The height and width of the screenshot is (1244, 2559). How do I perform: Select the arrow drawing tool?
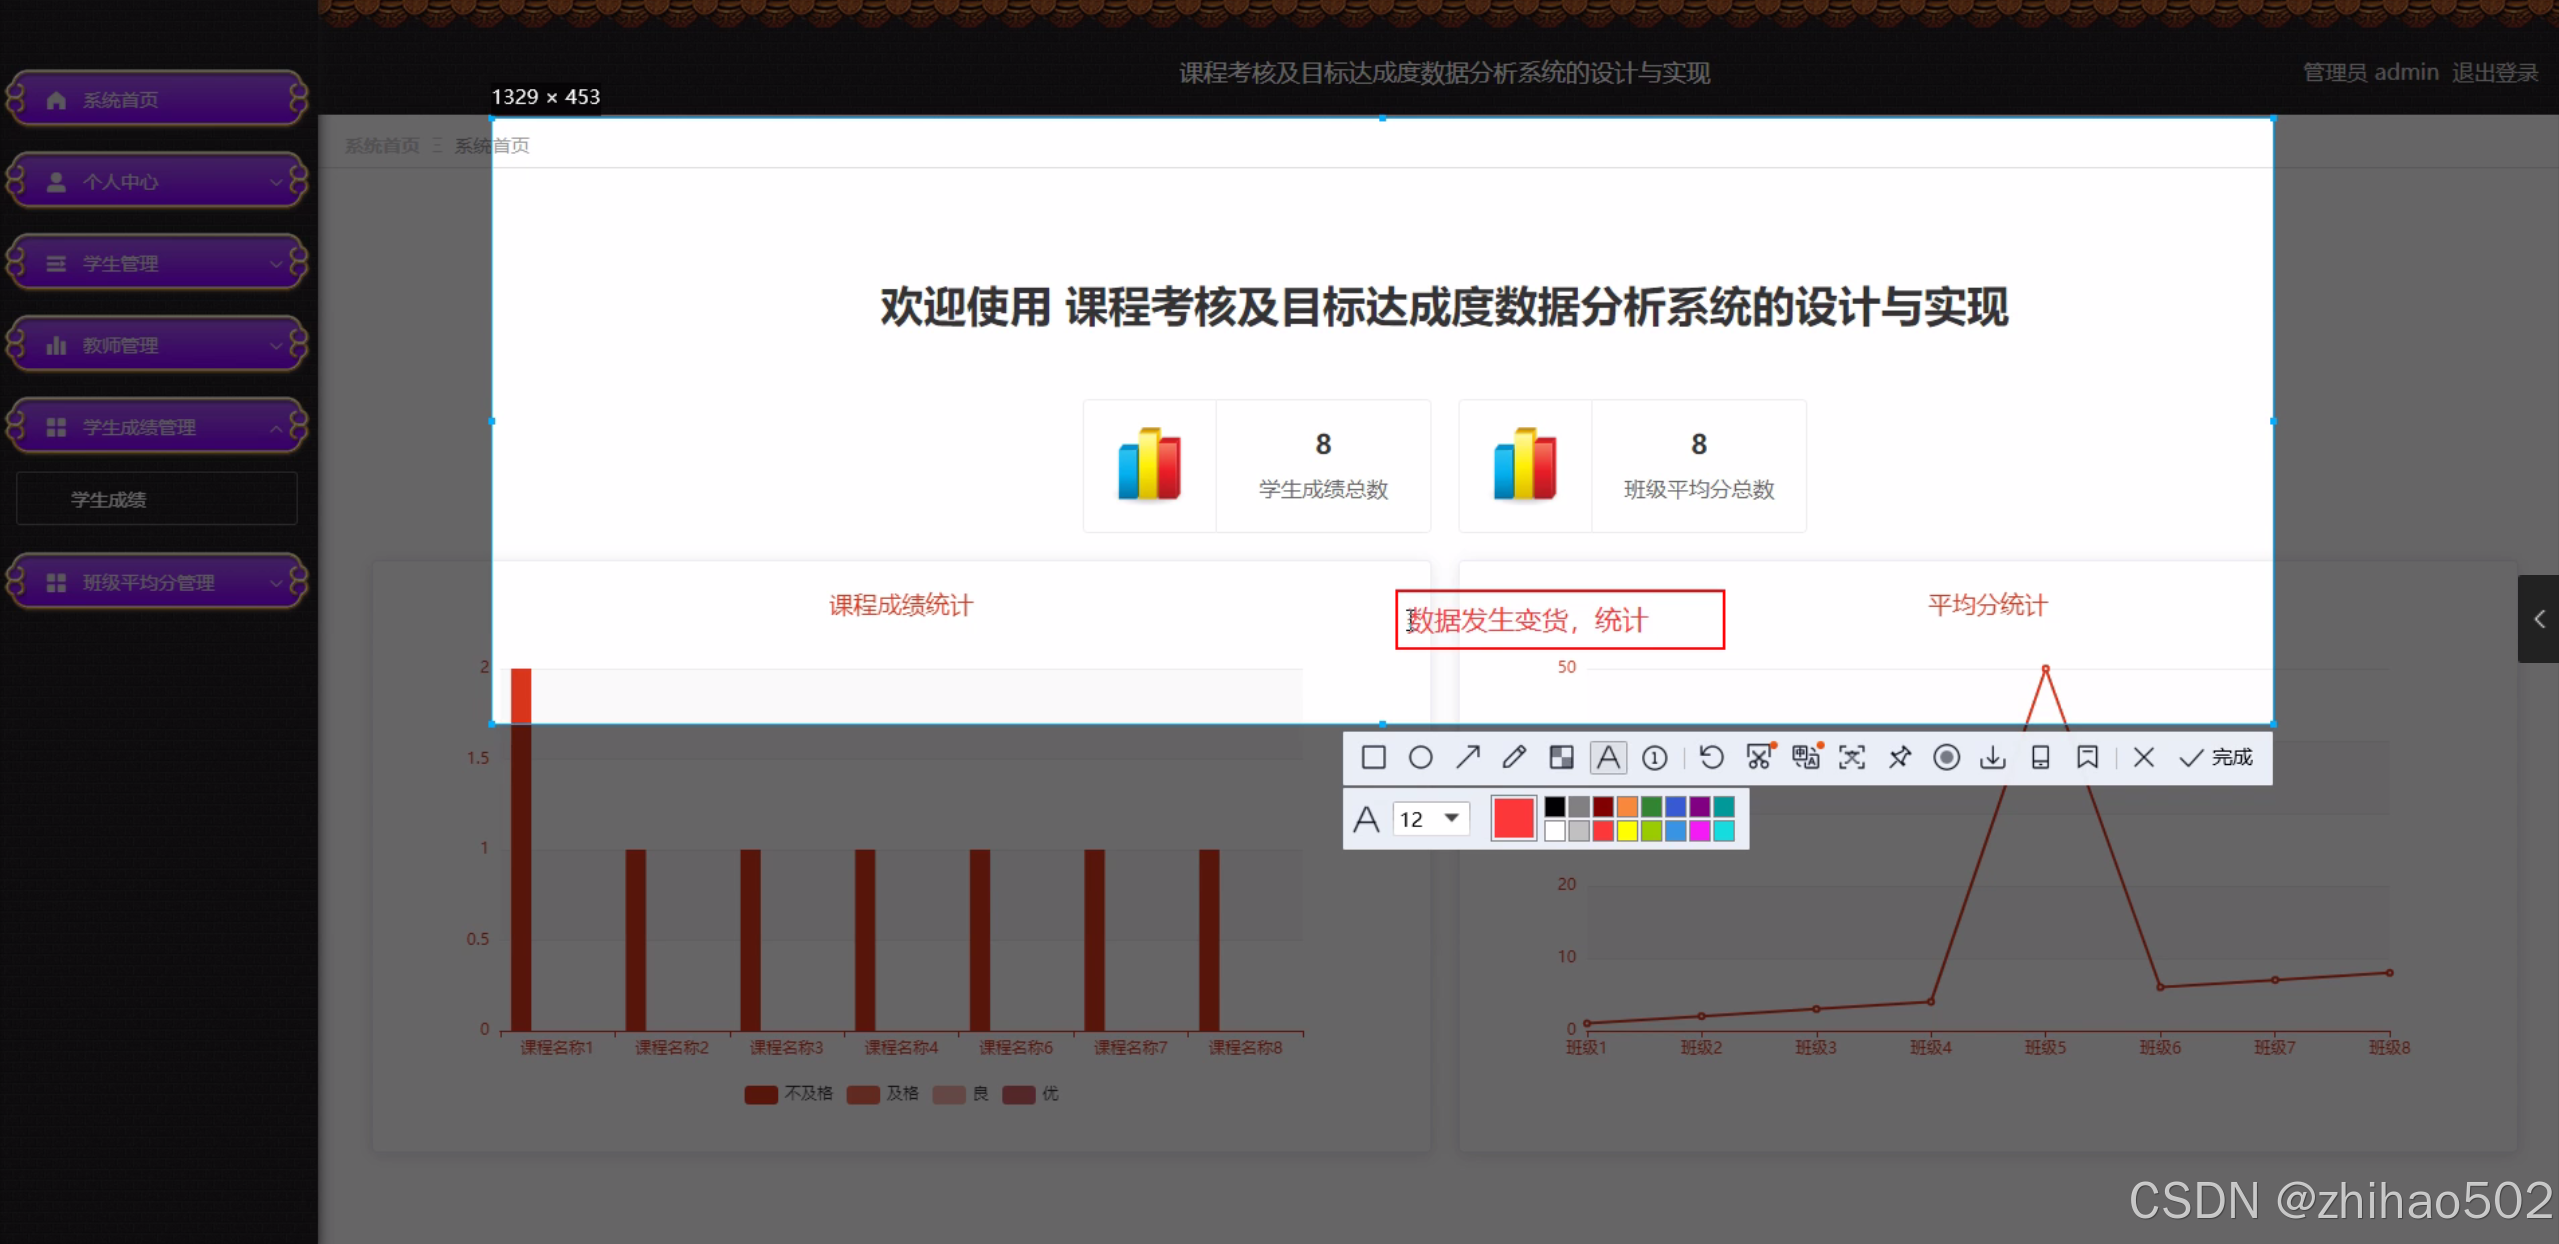coord(1467,757)
